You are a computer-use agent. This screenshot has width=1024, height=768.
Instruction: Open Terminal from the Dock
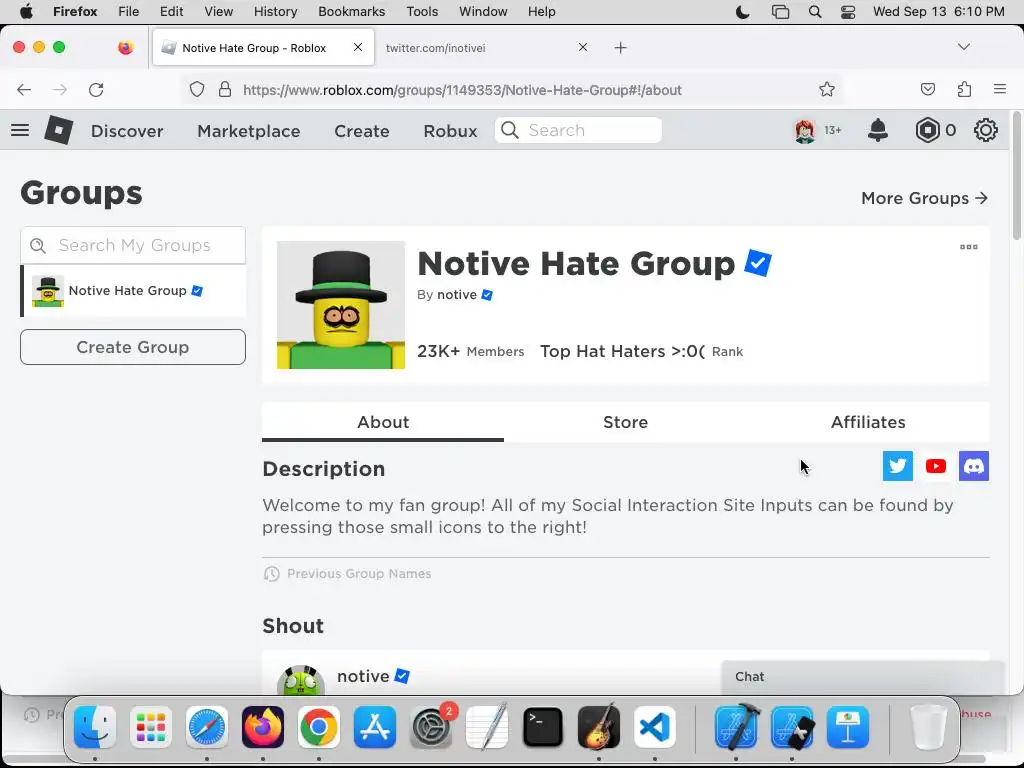click(543, 727)
